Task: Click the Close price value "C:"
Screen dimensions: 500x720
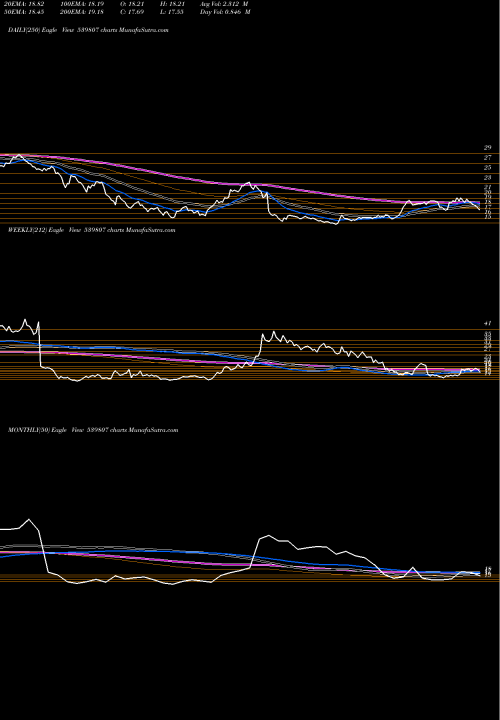Action: tap(132, 11)
